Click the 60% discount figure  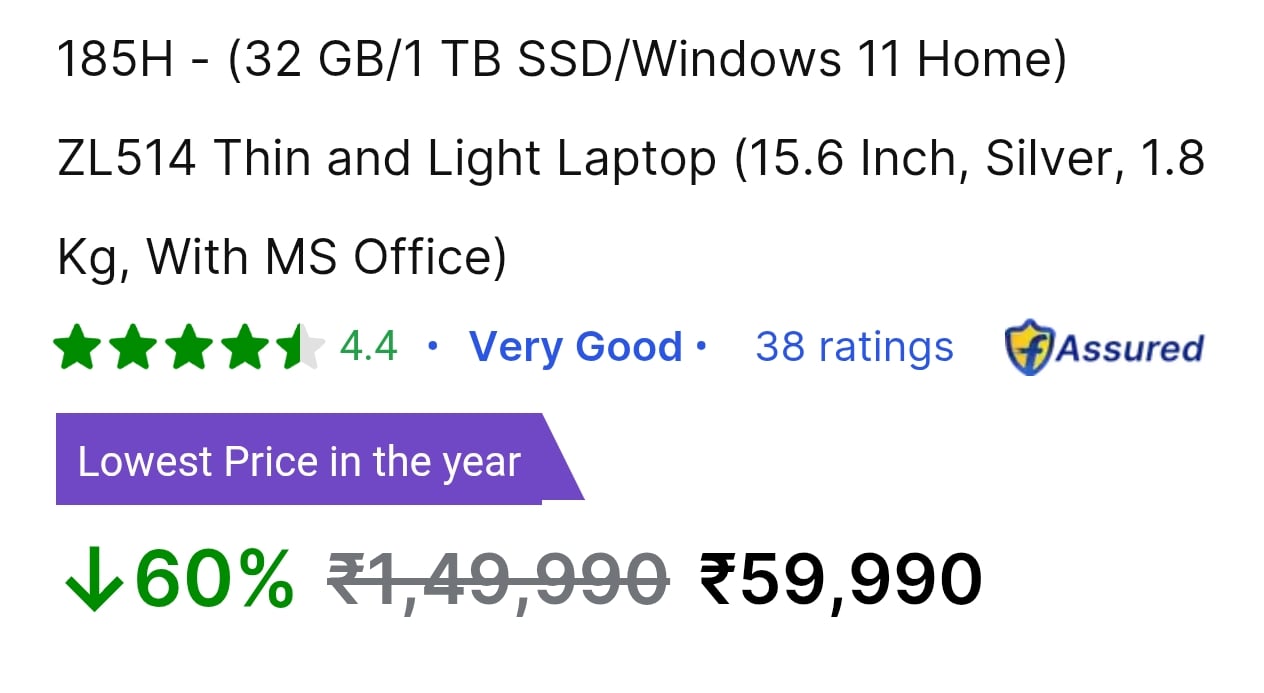click(214, 579)
